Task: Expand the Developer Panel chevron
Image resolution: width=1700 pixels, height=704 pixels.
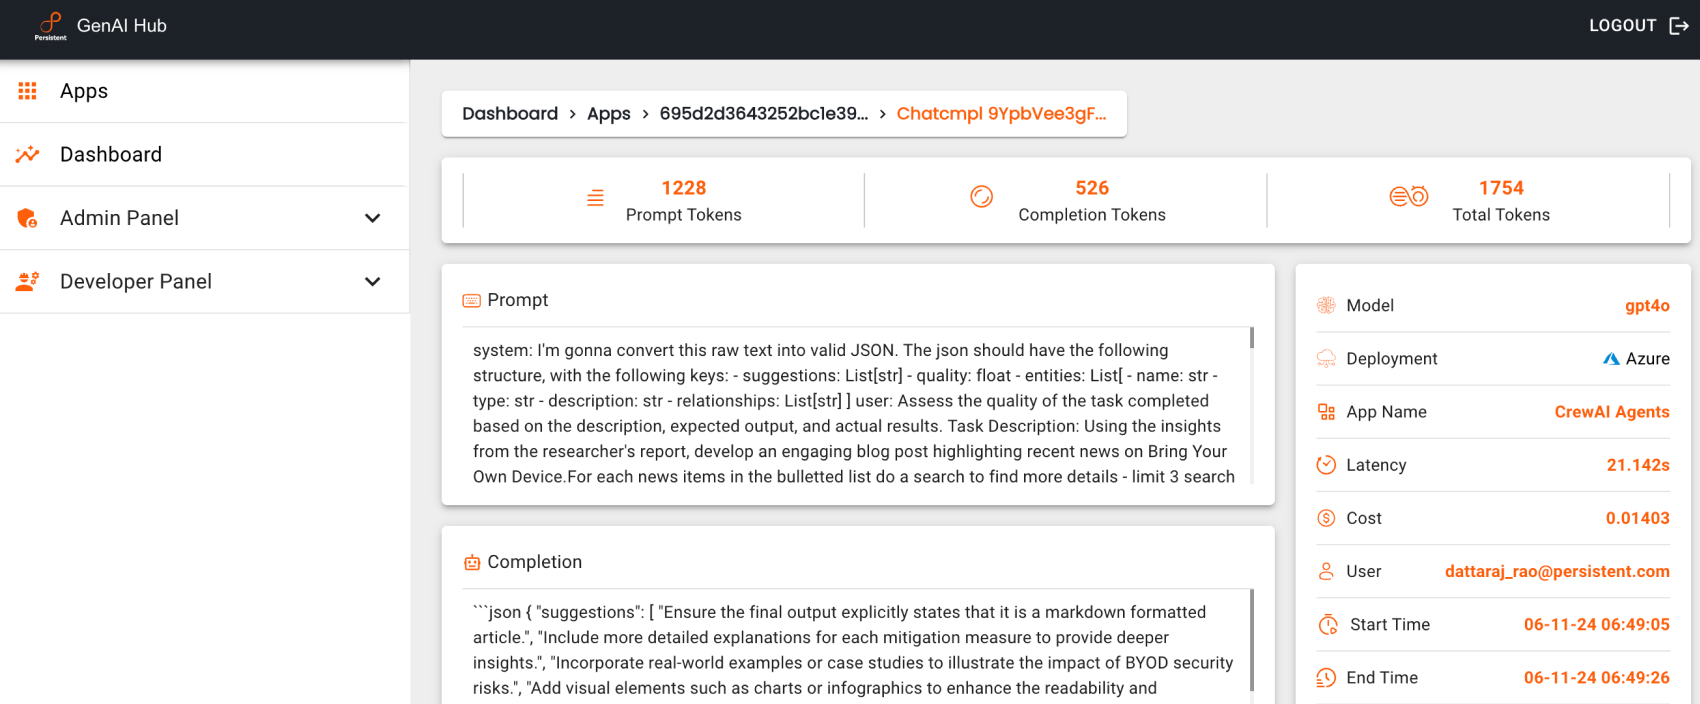Action: [373, 281]
